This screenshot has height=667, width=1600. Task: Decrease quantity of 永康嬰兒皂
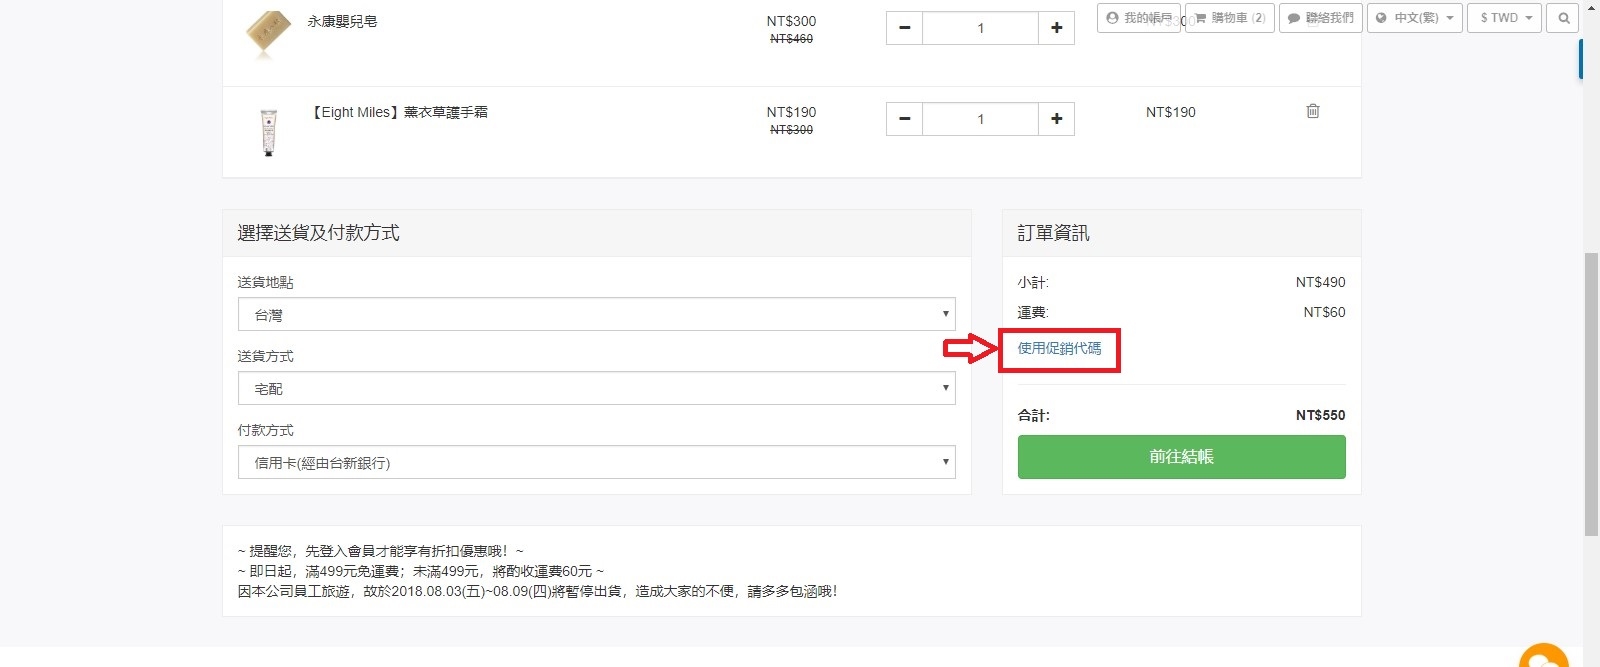point(904,28)
